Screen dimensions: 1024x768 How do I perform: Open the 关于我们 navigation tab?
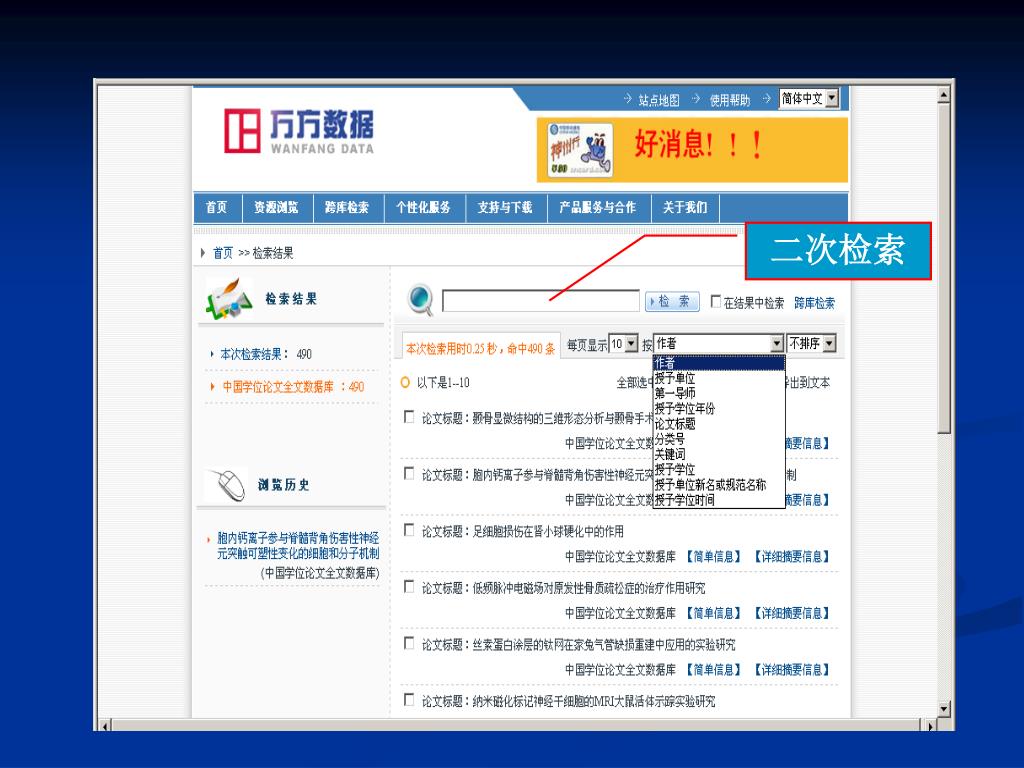tap(684, 208)
